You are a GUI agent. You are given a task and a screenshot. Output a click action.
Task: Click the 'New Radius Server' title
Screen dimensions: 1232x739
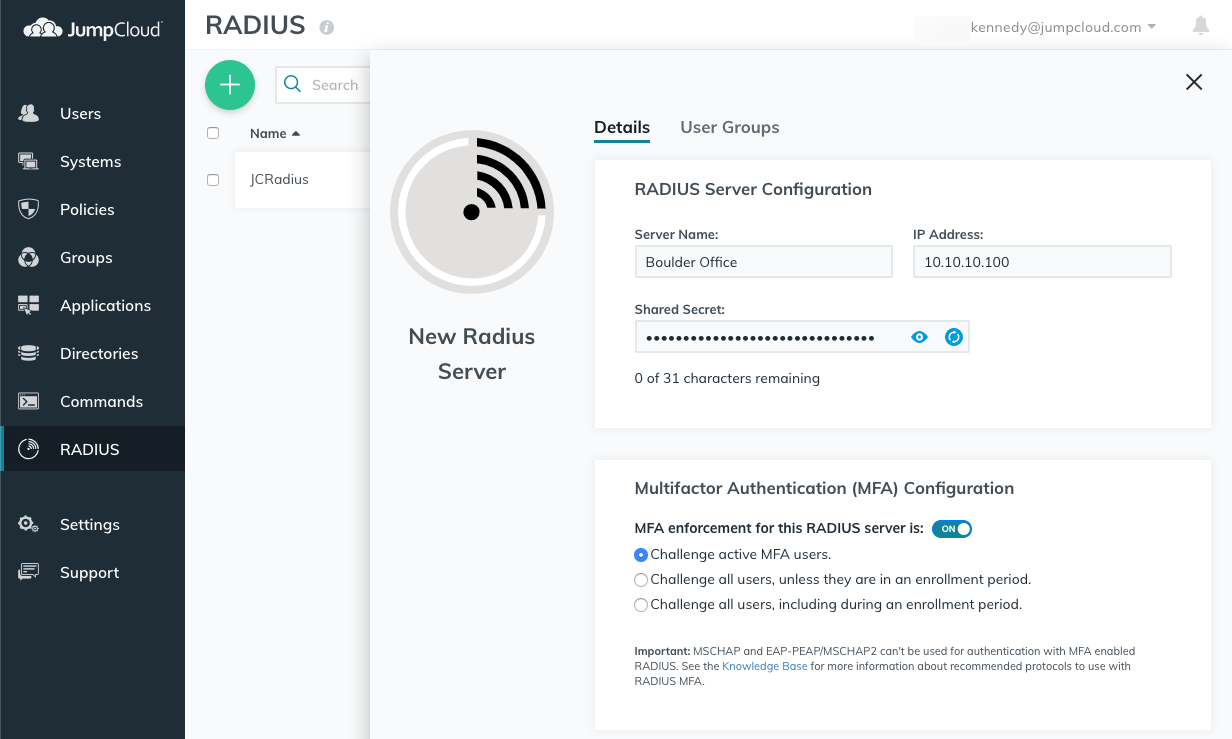[x=472, y=354]
